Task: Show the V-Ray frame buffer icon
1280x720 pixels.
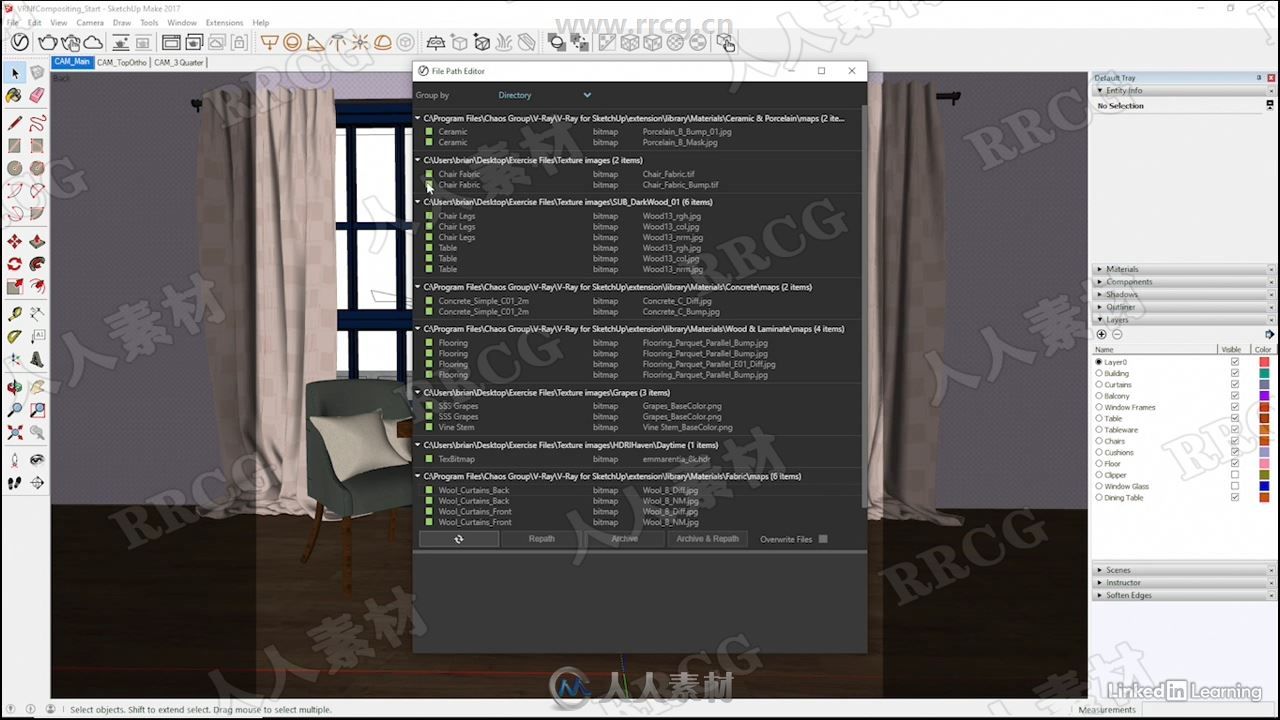Action: (x=171, y=42)
